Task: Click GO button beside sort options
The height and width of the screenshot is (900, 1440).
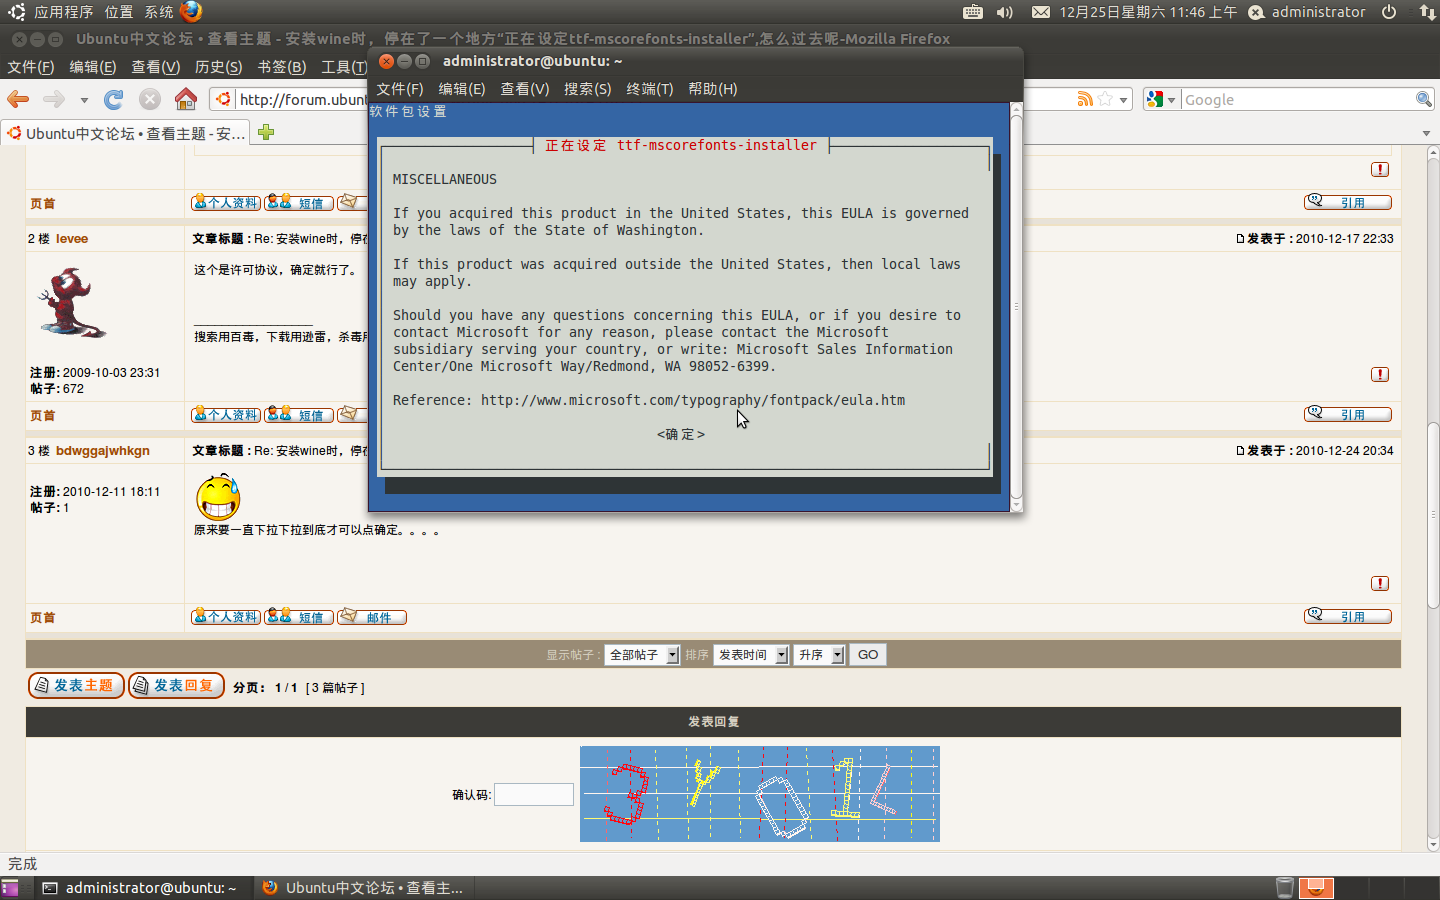Action: [x=868, y=655]
